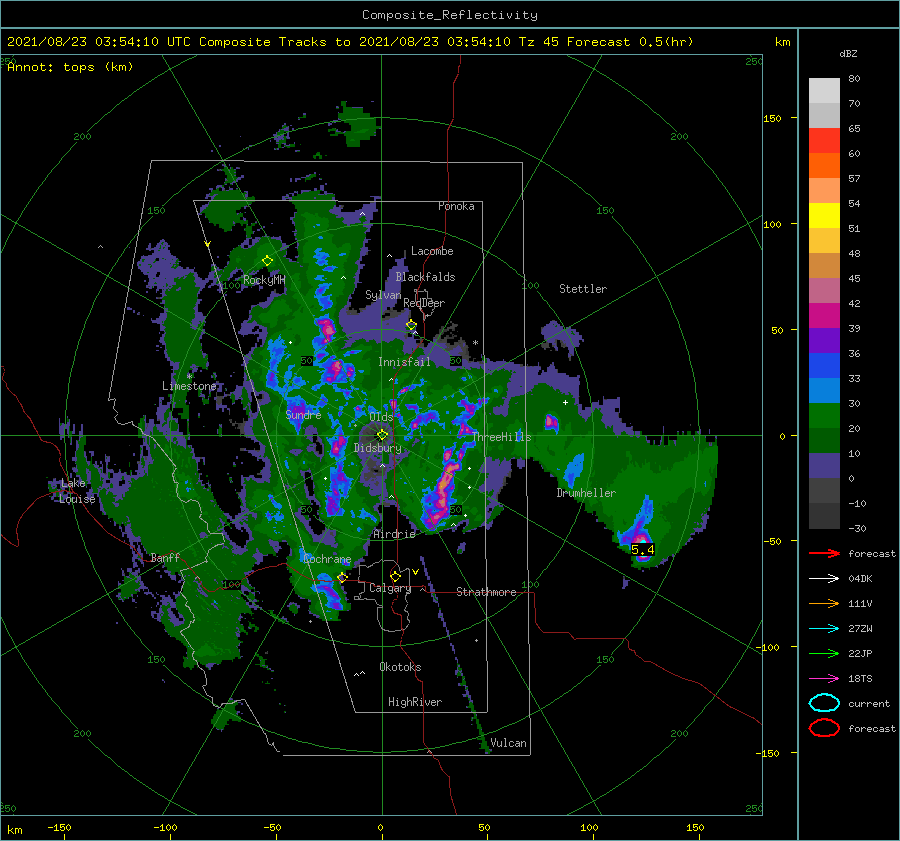
Task: Select the purple swatch between 10 and 0
Action: [824, 466]
